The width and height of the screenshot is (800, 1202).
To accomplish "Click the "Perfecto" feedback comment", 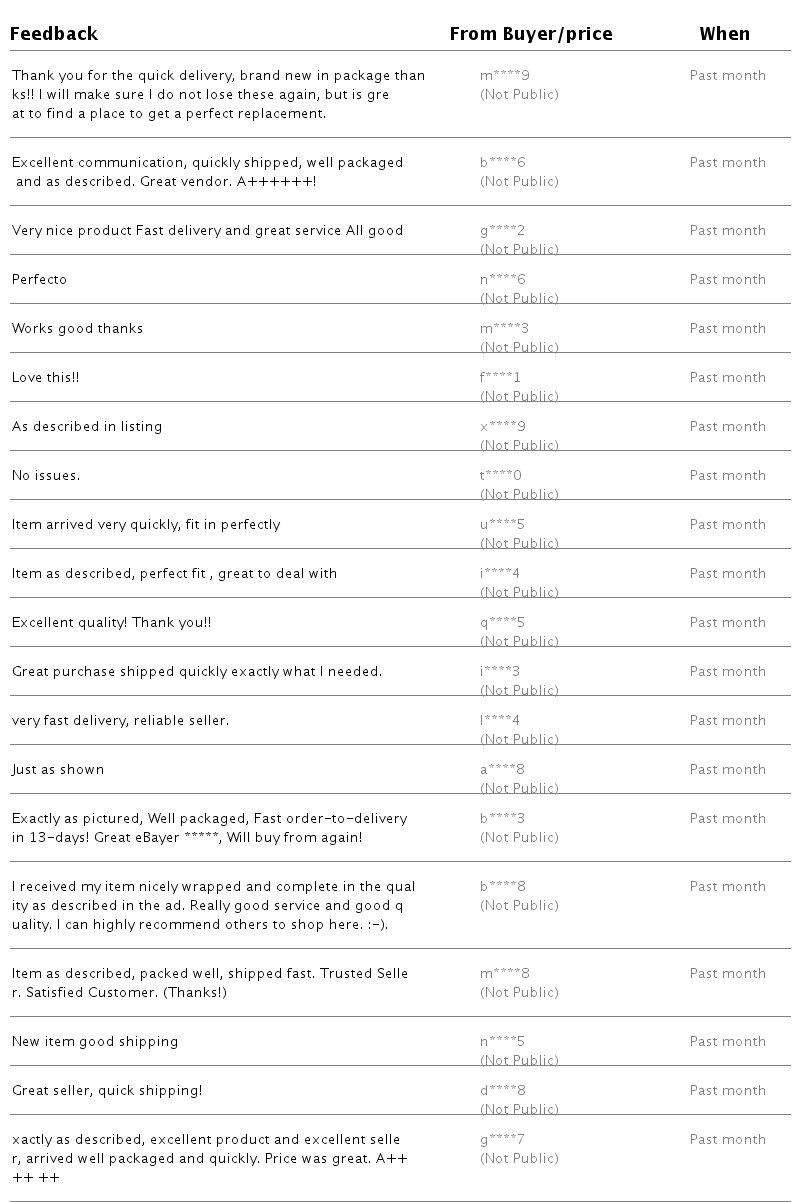I will (39, 279).
